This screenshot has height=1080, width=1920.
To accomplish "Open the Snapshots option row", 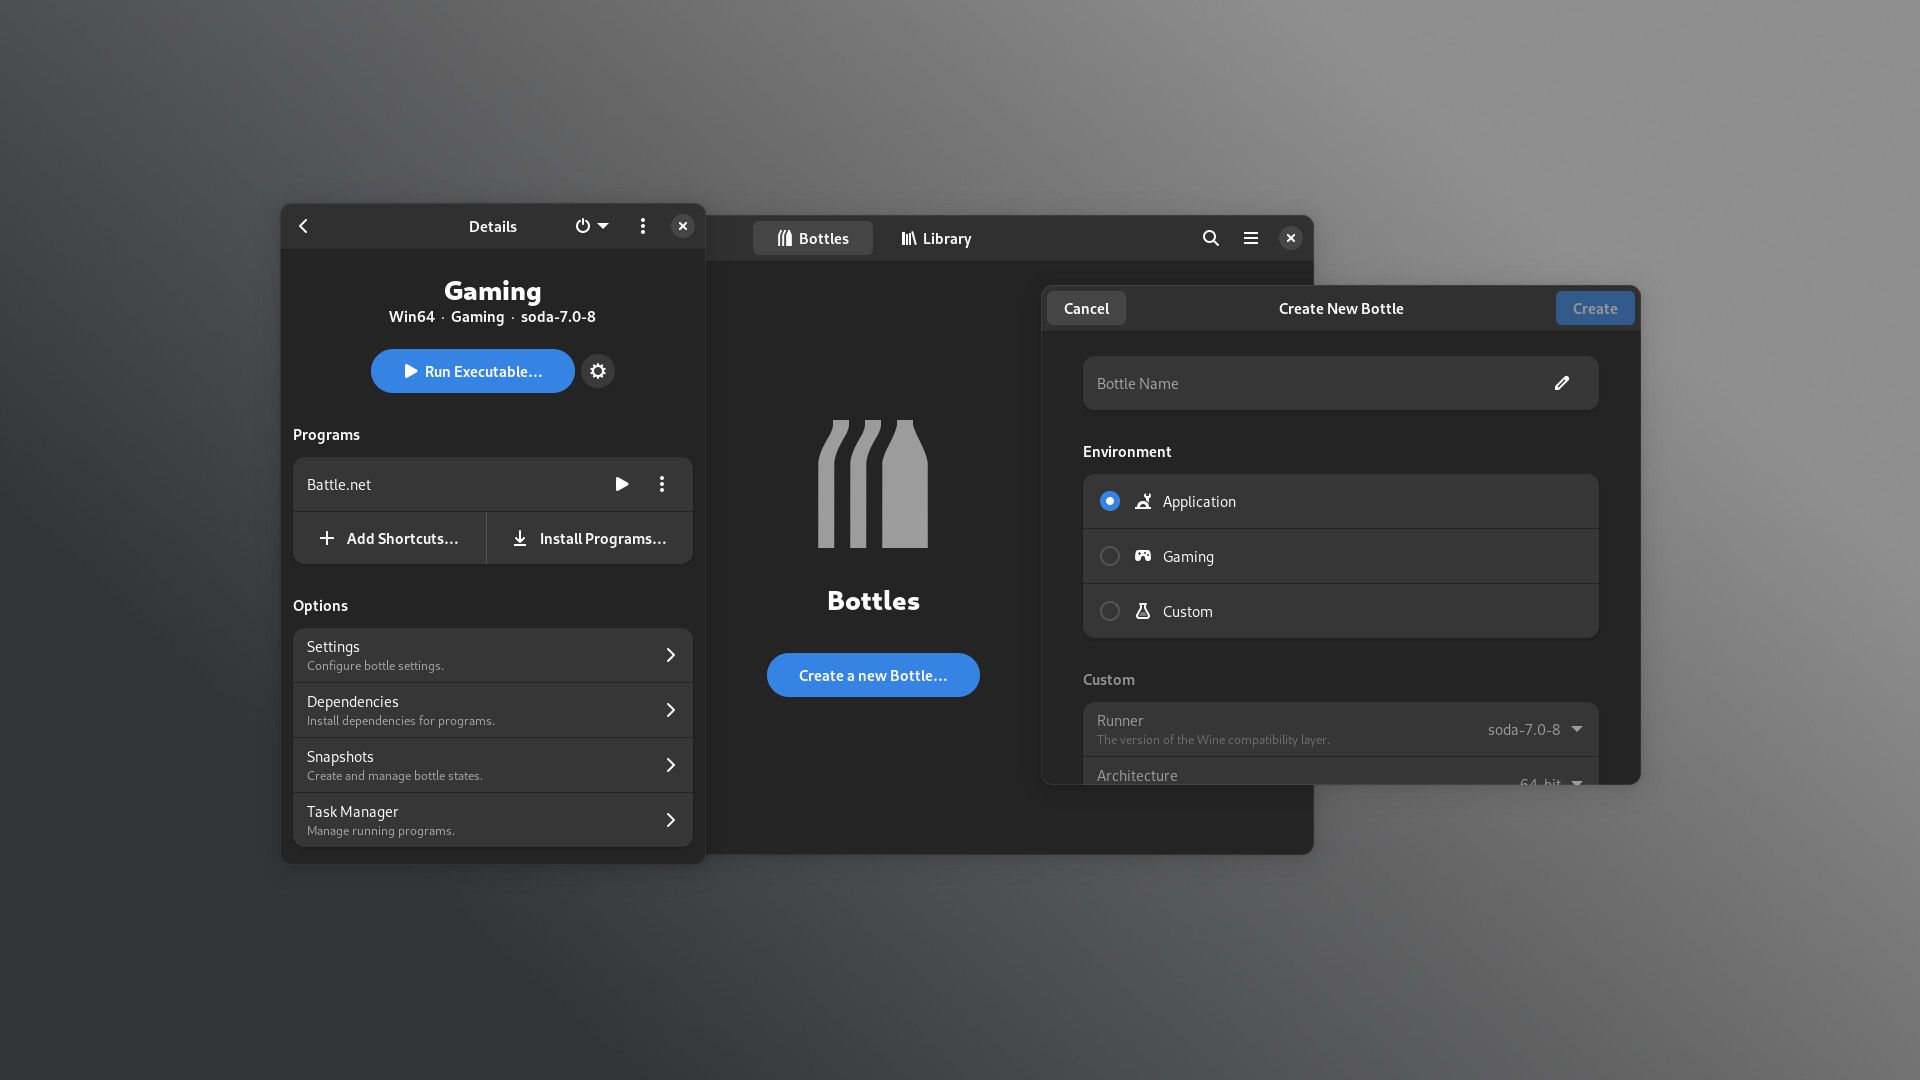I will click(x=492, y=765).
